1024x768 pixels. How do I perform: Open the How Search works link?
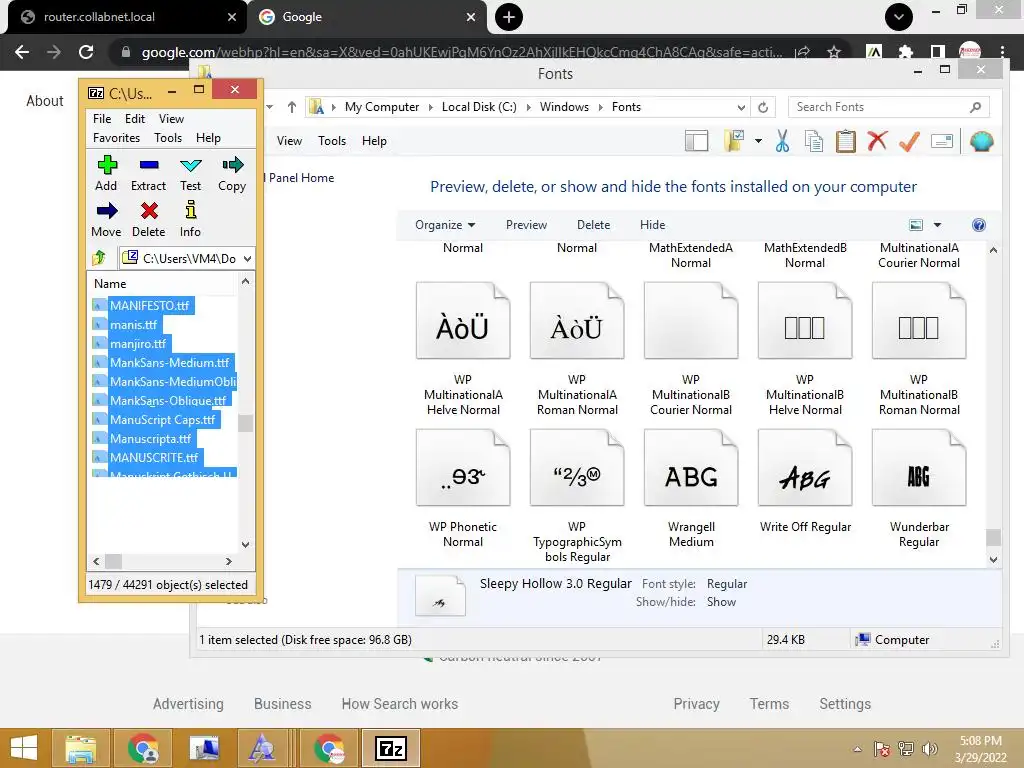click(400, 704)
